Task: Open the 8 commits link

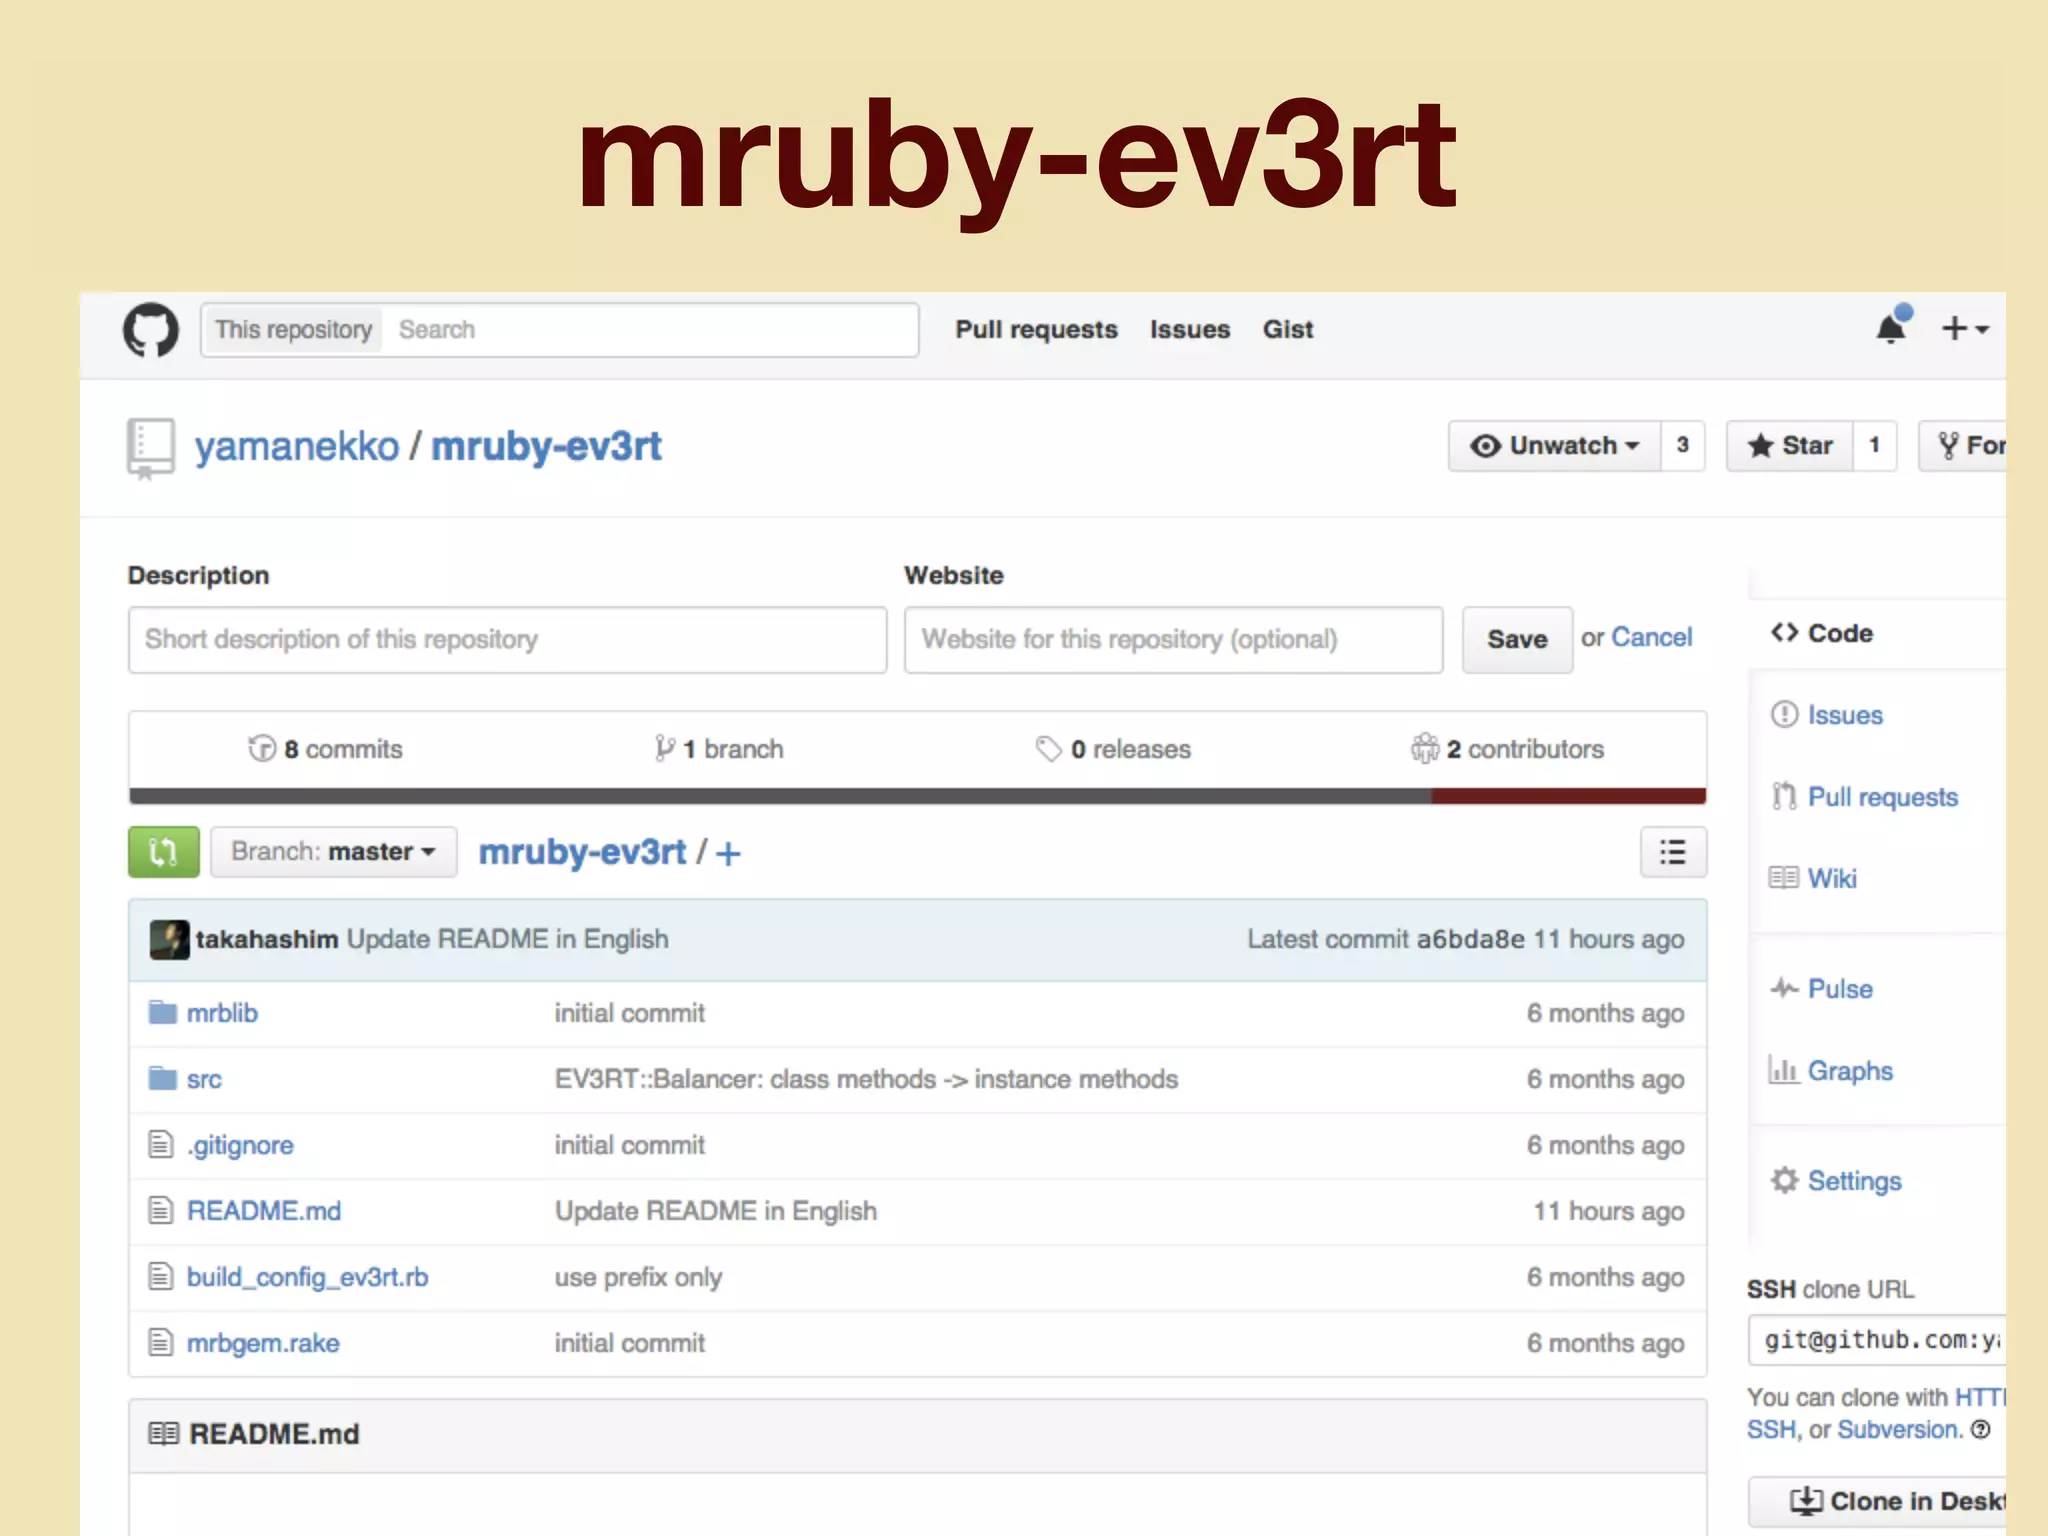Action: [x=325, y=749]
